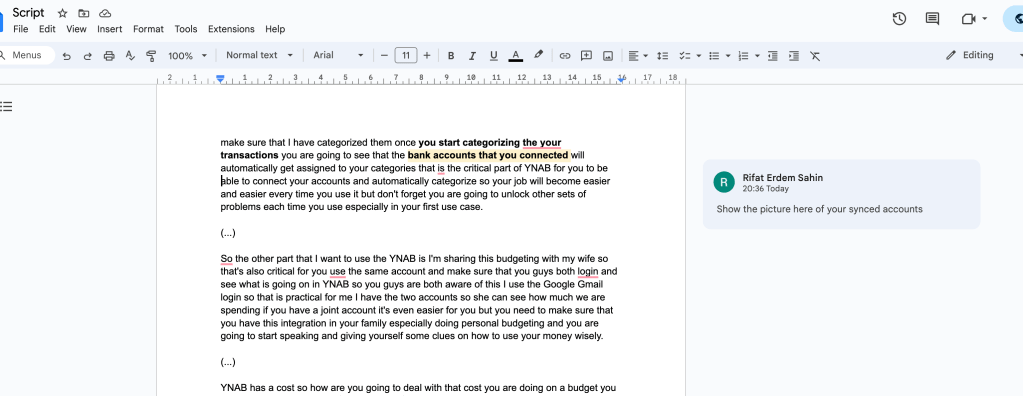The image size is (1023, 396).
Task: Click the move to folder icon
Action: [x=84, y=13]
